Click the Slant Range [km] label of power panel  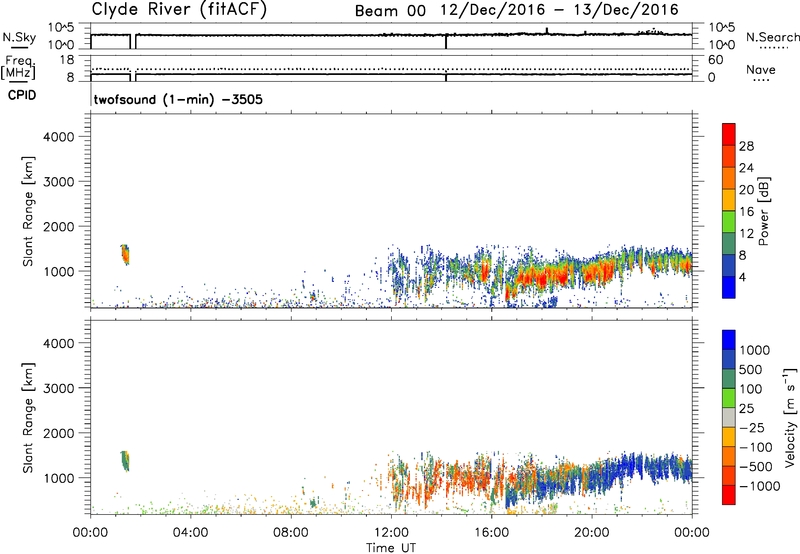click(28, 211)
